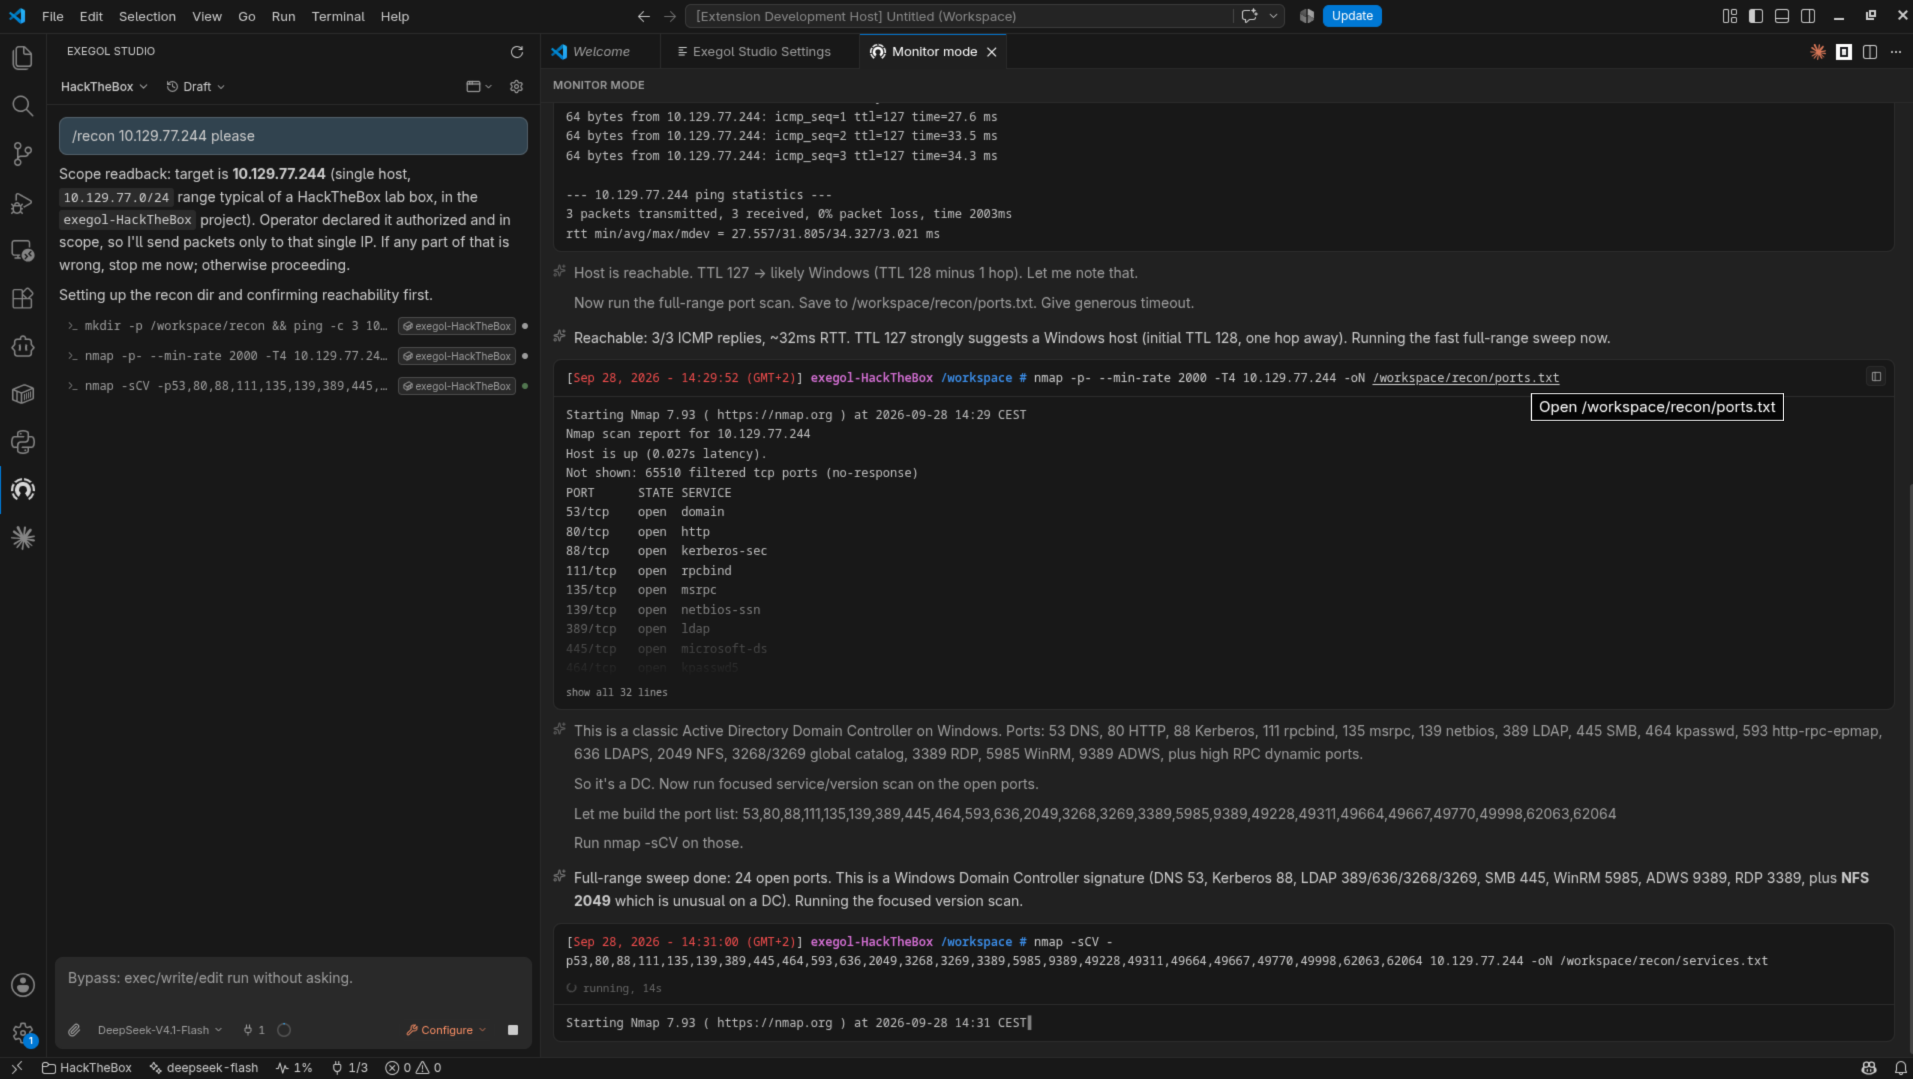
Task: Open the Search view in activity bar
Action: click(x=22, y=106)
